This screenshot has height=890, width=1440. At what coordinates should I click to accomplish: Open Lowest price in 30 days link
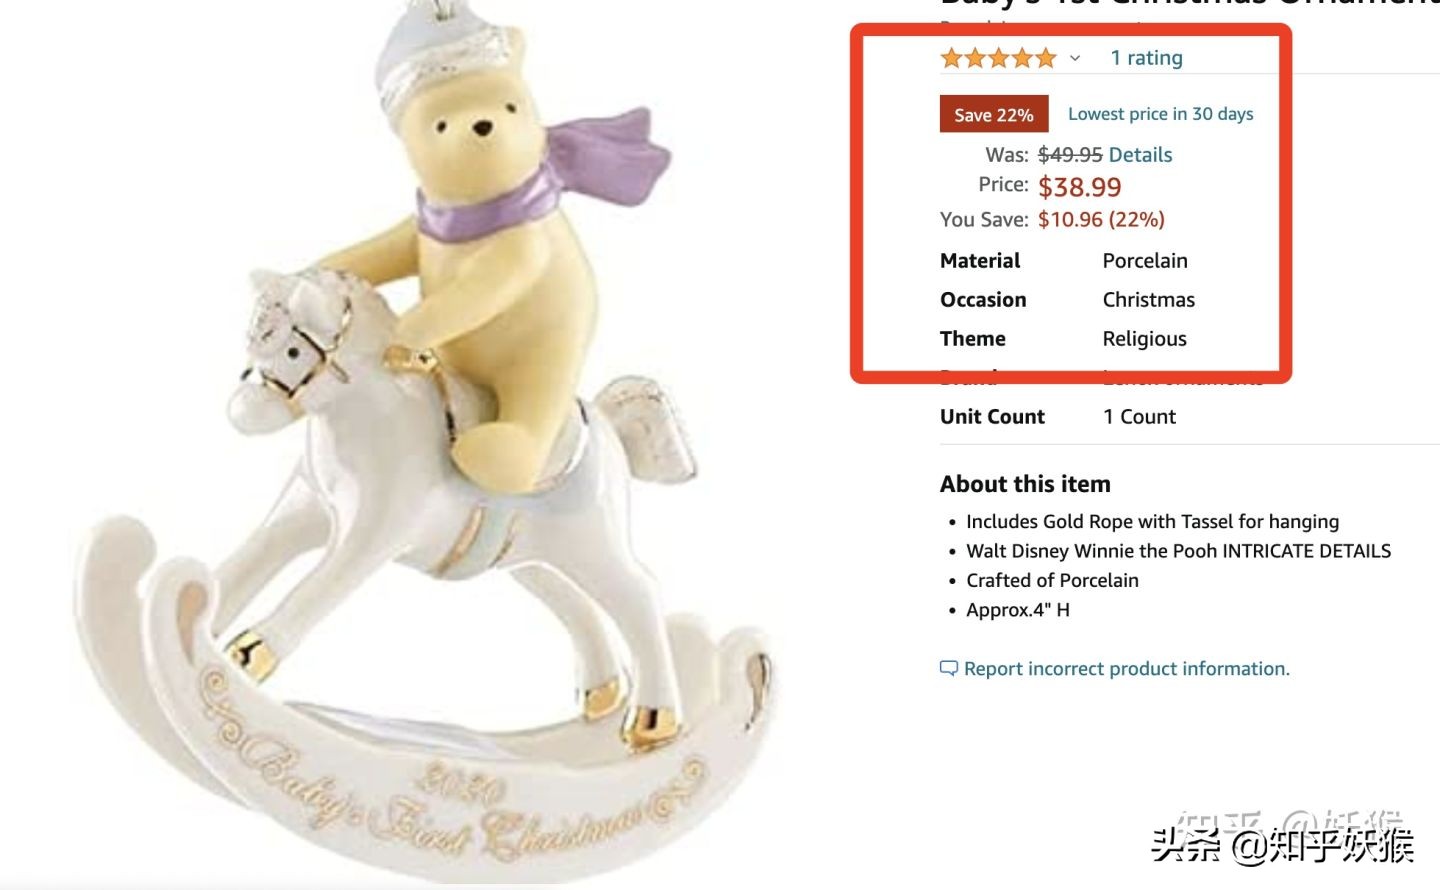coord(1160,114)
